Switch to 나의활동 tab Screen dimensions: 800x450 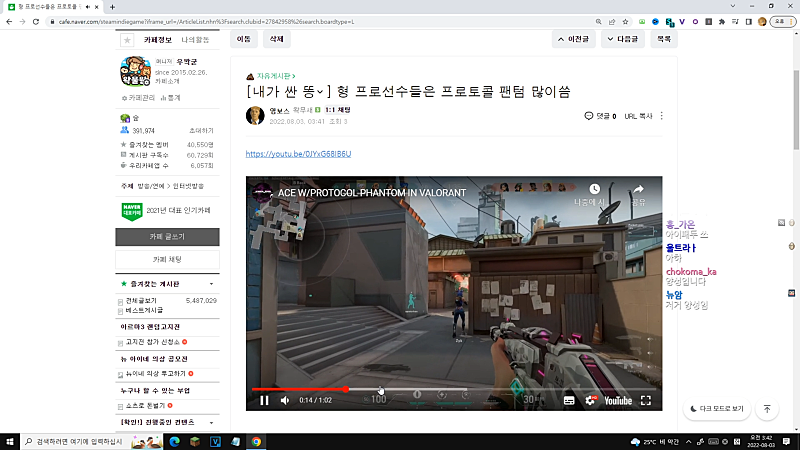pyautogui.click(x=195, y=40)
